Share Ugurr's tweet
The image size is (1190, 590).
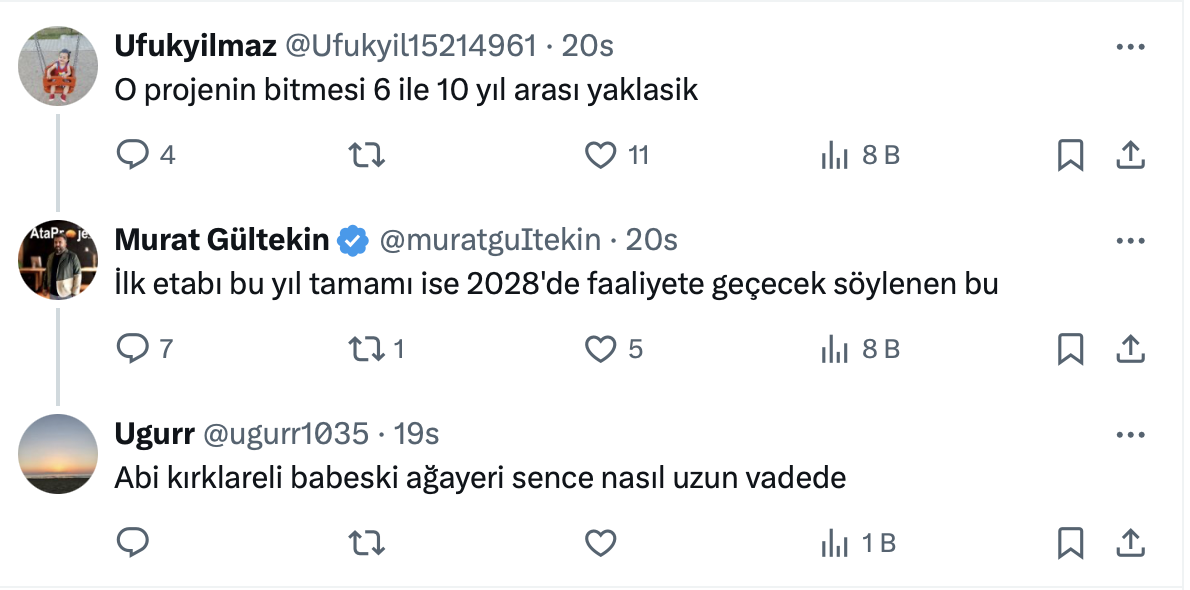(1129, 543)
